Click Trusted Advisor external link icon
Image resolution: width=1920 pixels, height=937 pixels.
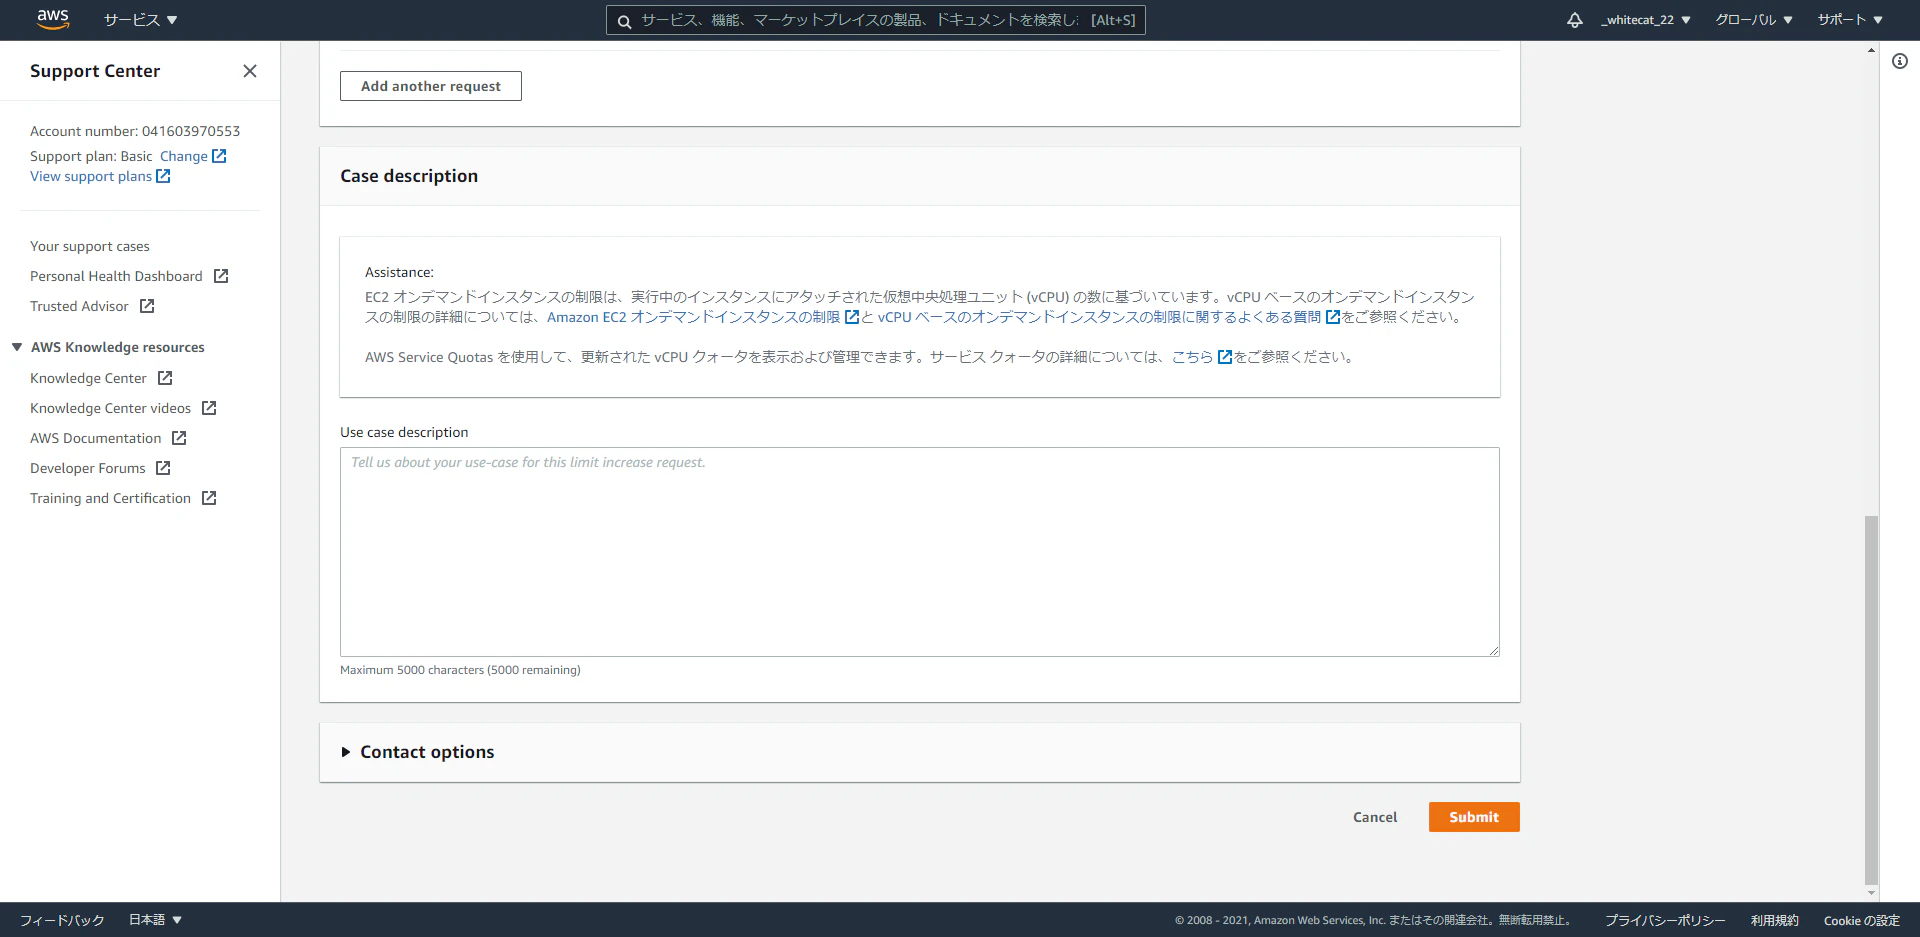click(146, 306)
